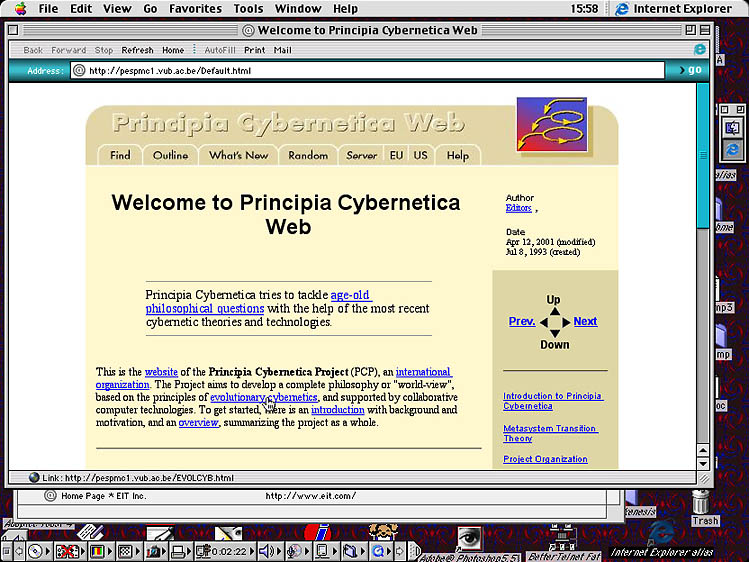The height and width of the screenshot is (562, 749).
Task: Click the page icon beside the address
Action: (x=79, y=71)
